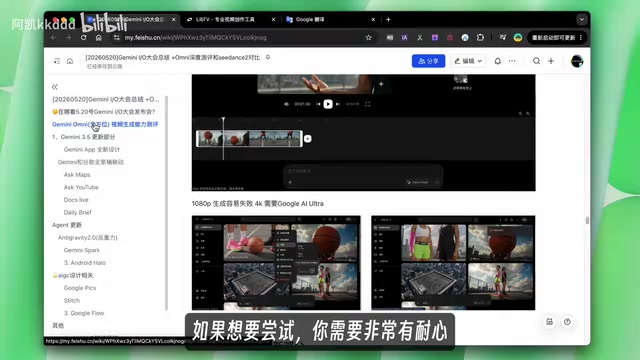Jump to outline Google Pics
Viewport: 640px width, 360px height.
pyautogui.click(x=80, y=288)
